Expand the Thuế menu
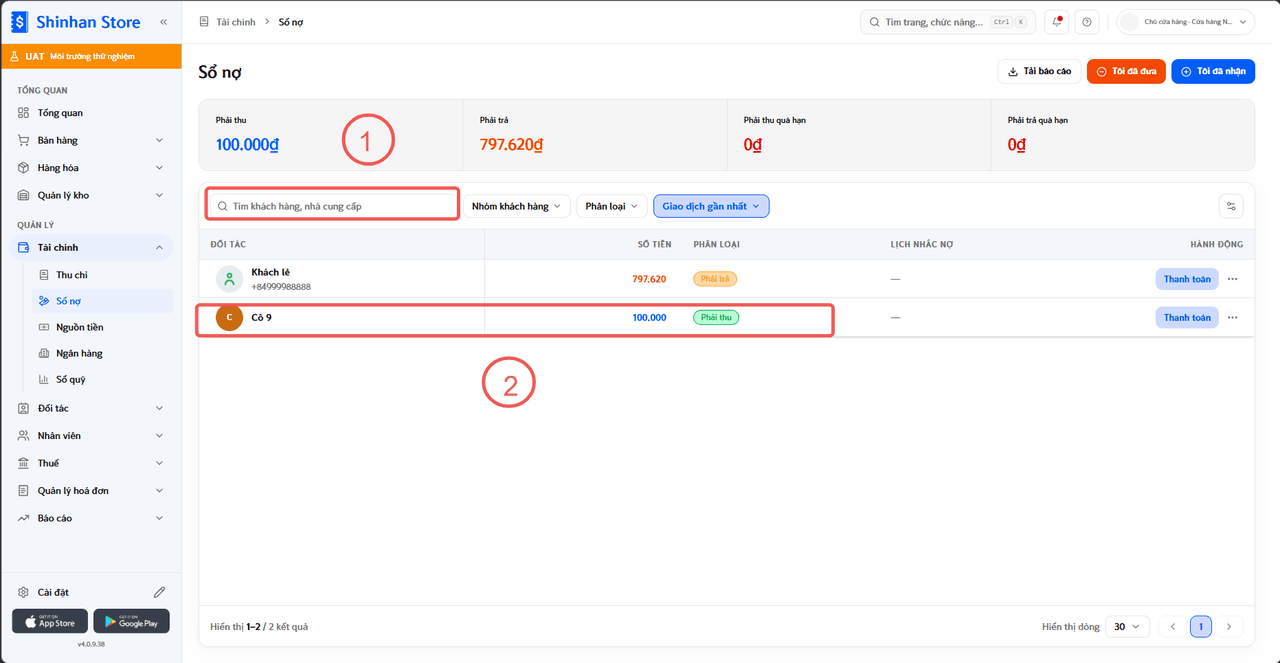This screenshot has height=663, width=1280. pos(91,463)
